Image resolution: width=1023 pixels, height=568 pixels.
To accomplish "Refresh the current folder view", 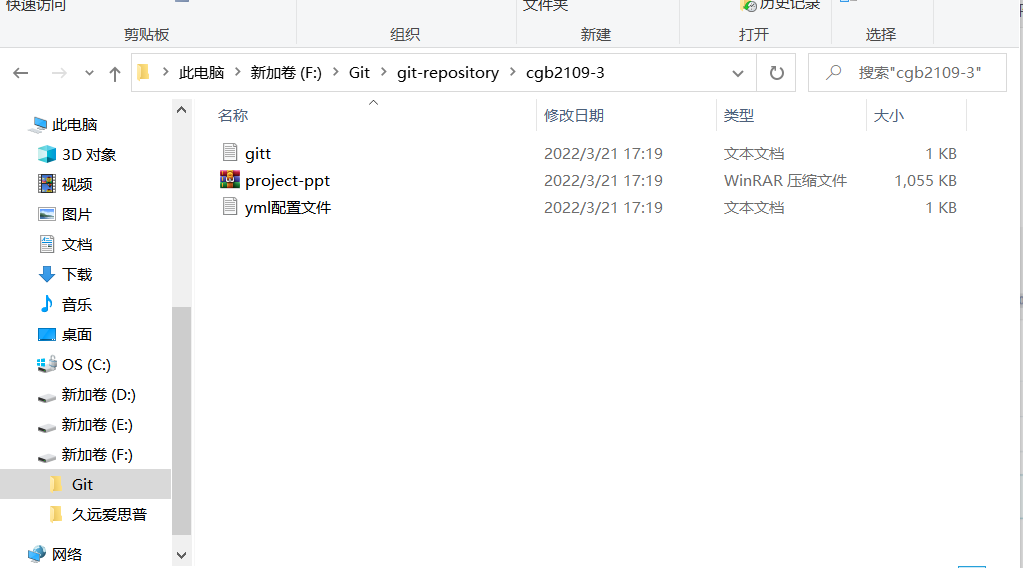I will click(x=776, y=73).
